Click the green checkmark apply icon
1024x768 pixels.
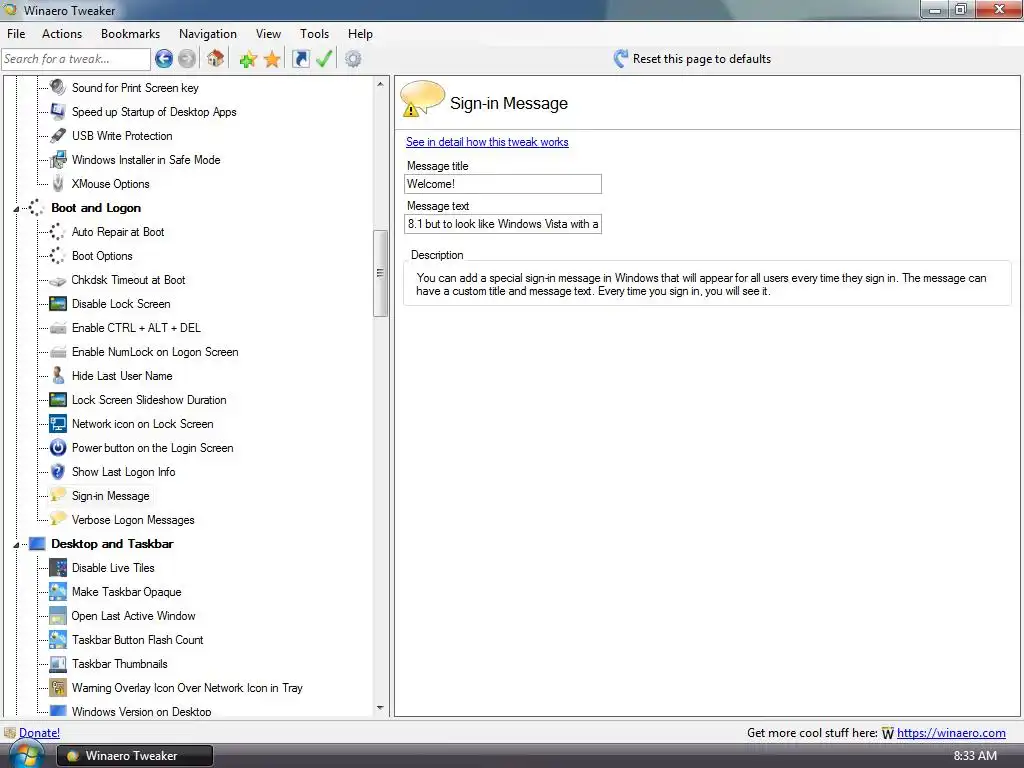324,59
